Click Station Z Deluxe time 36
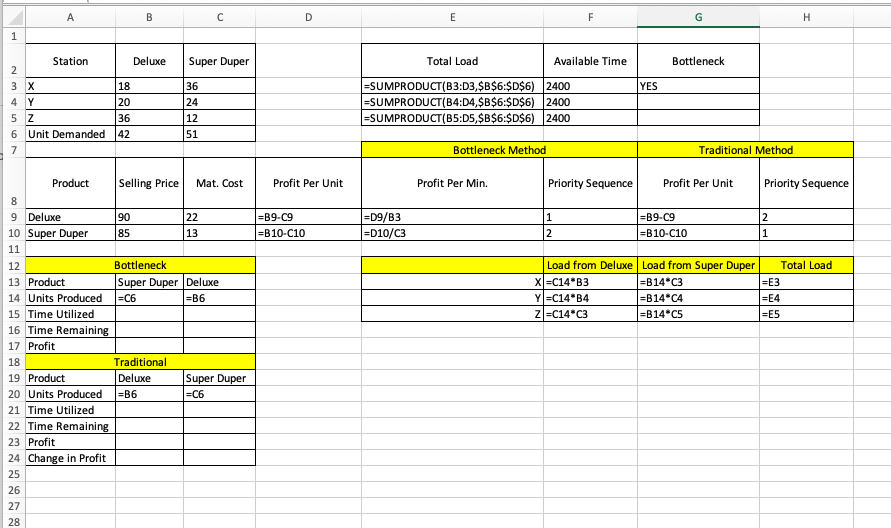The height and width of the screenshot is (528, 891). click(x=149, y=118)
